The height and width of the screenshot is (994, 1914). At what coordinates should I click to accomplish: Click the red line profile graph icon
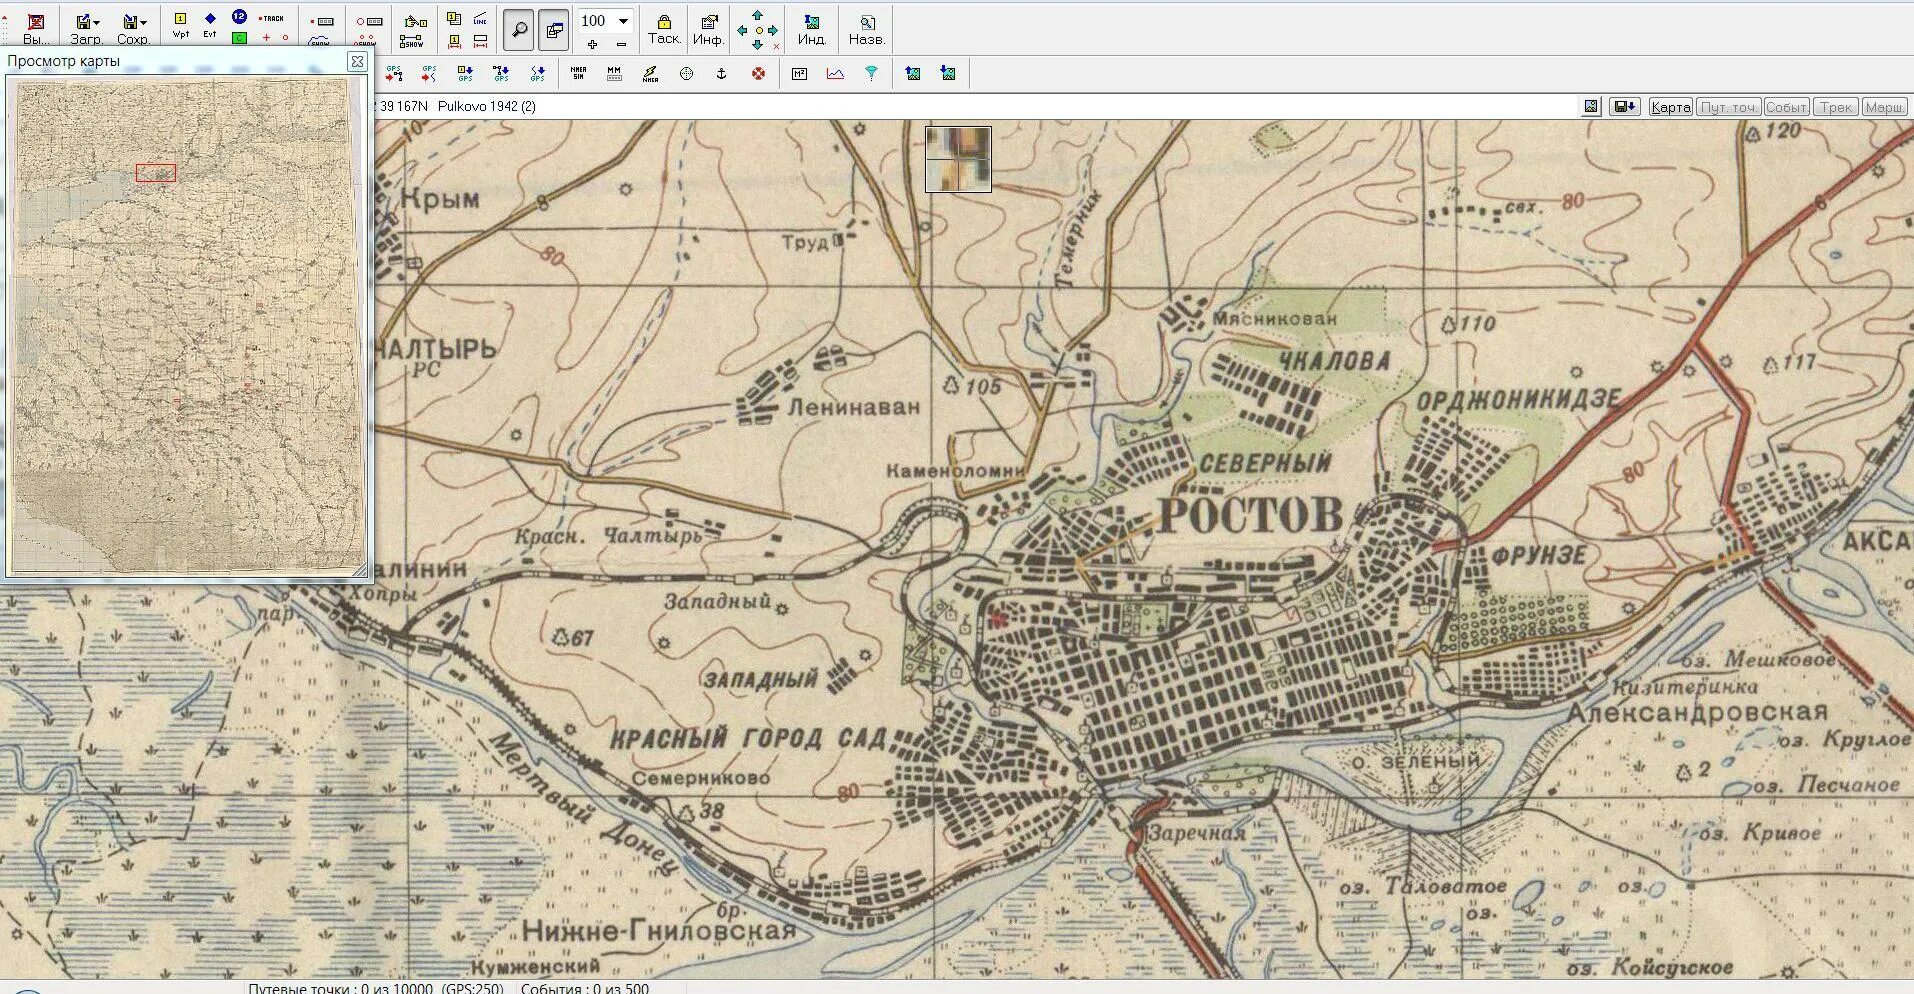[835, 73]
